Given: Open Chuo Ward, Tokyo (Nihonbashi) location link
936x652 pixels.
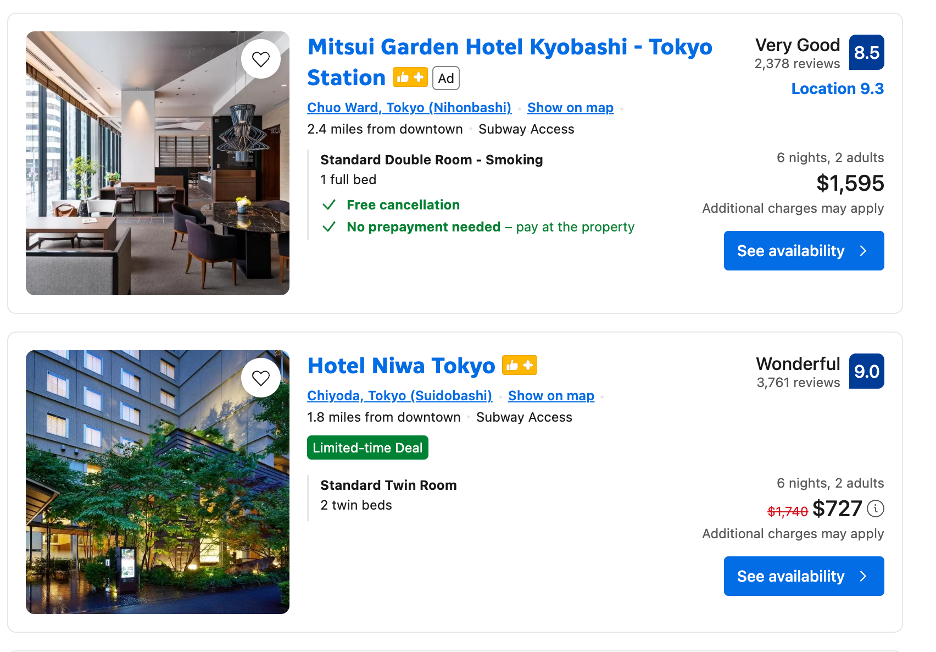Looking at the screenshot, I should pos(409,108).
